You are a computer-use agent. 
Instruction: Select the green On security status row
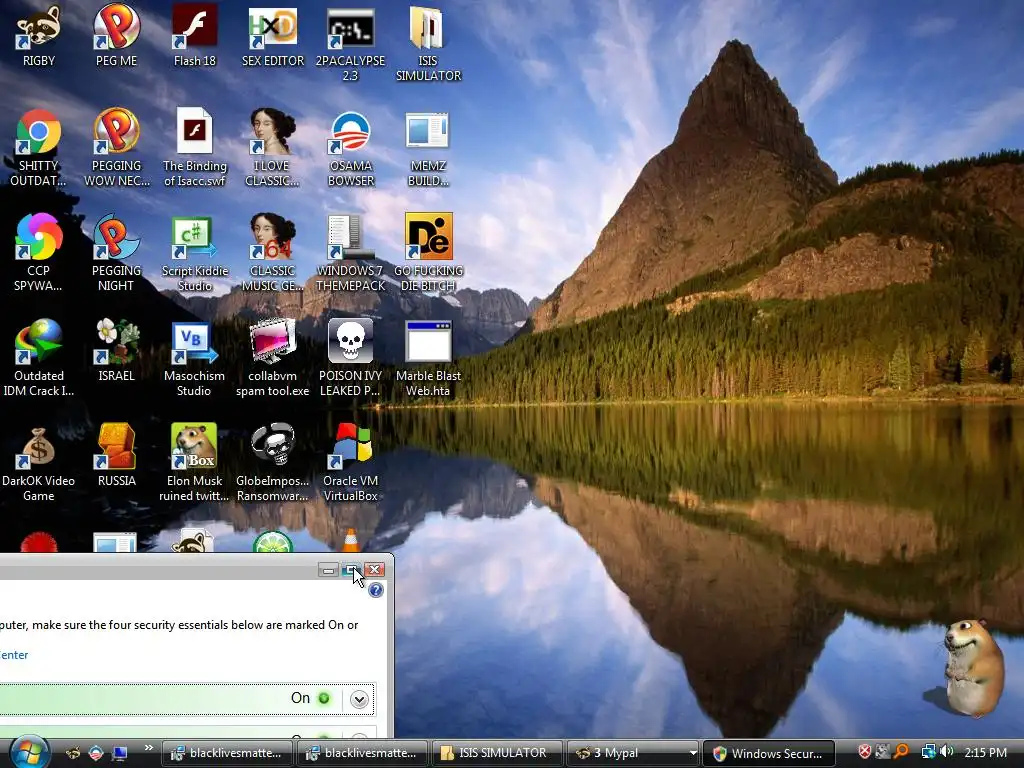[x=187, y=699]
